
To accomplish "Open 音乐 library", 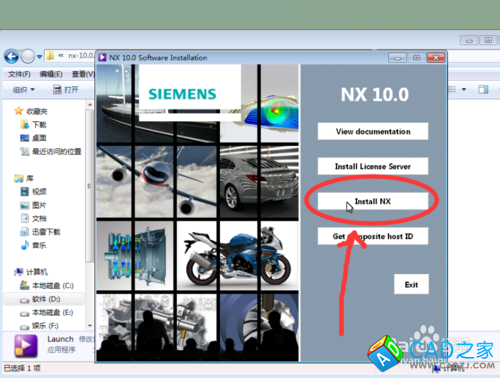I will tap(33, 245).
